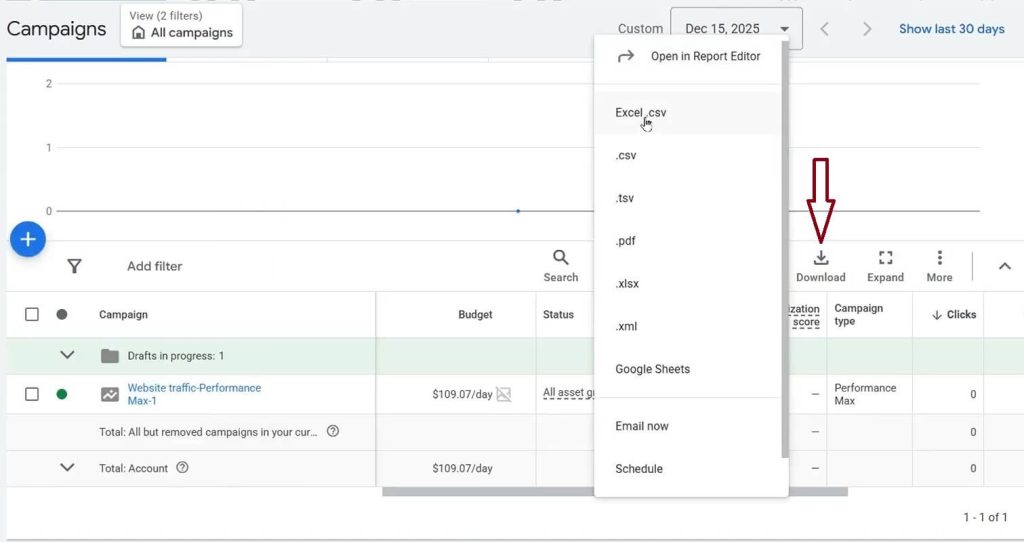The height and width of the screenshot is (542, 1024).
Task: Go to next date range arrow
Action: 867,29
